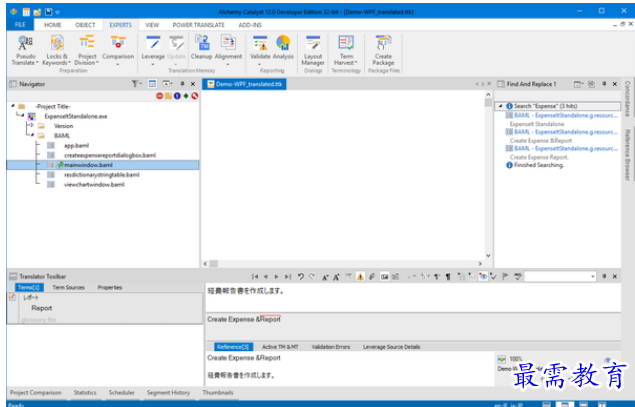Click the green diamond status icon in Navigator
Image resolution: width=635 pixels, height=407 pixels.
point(186,96)
